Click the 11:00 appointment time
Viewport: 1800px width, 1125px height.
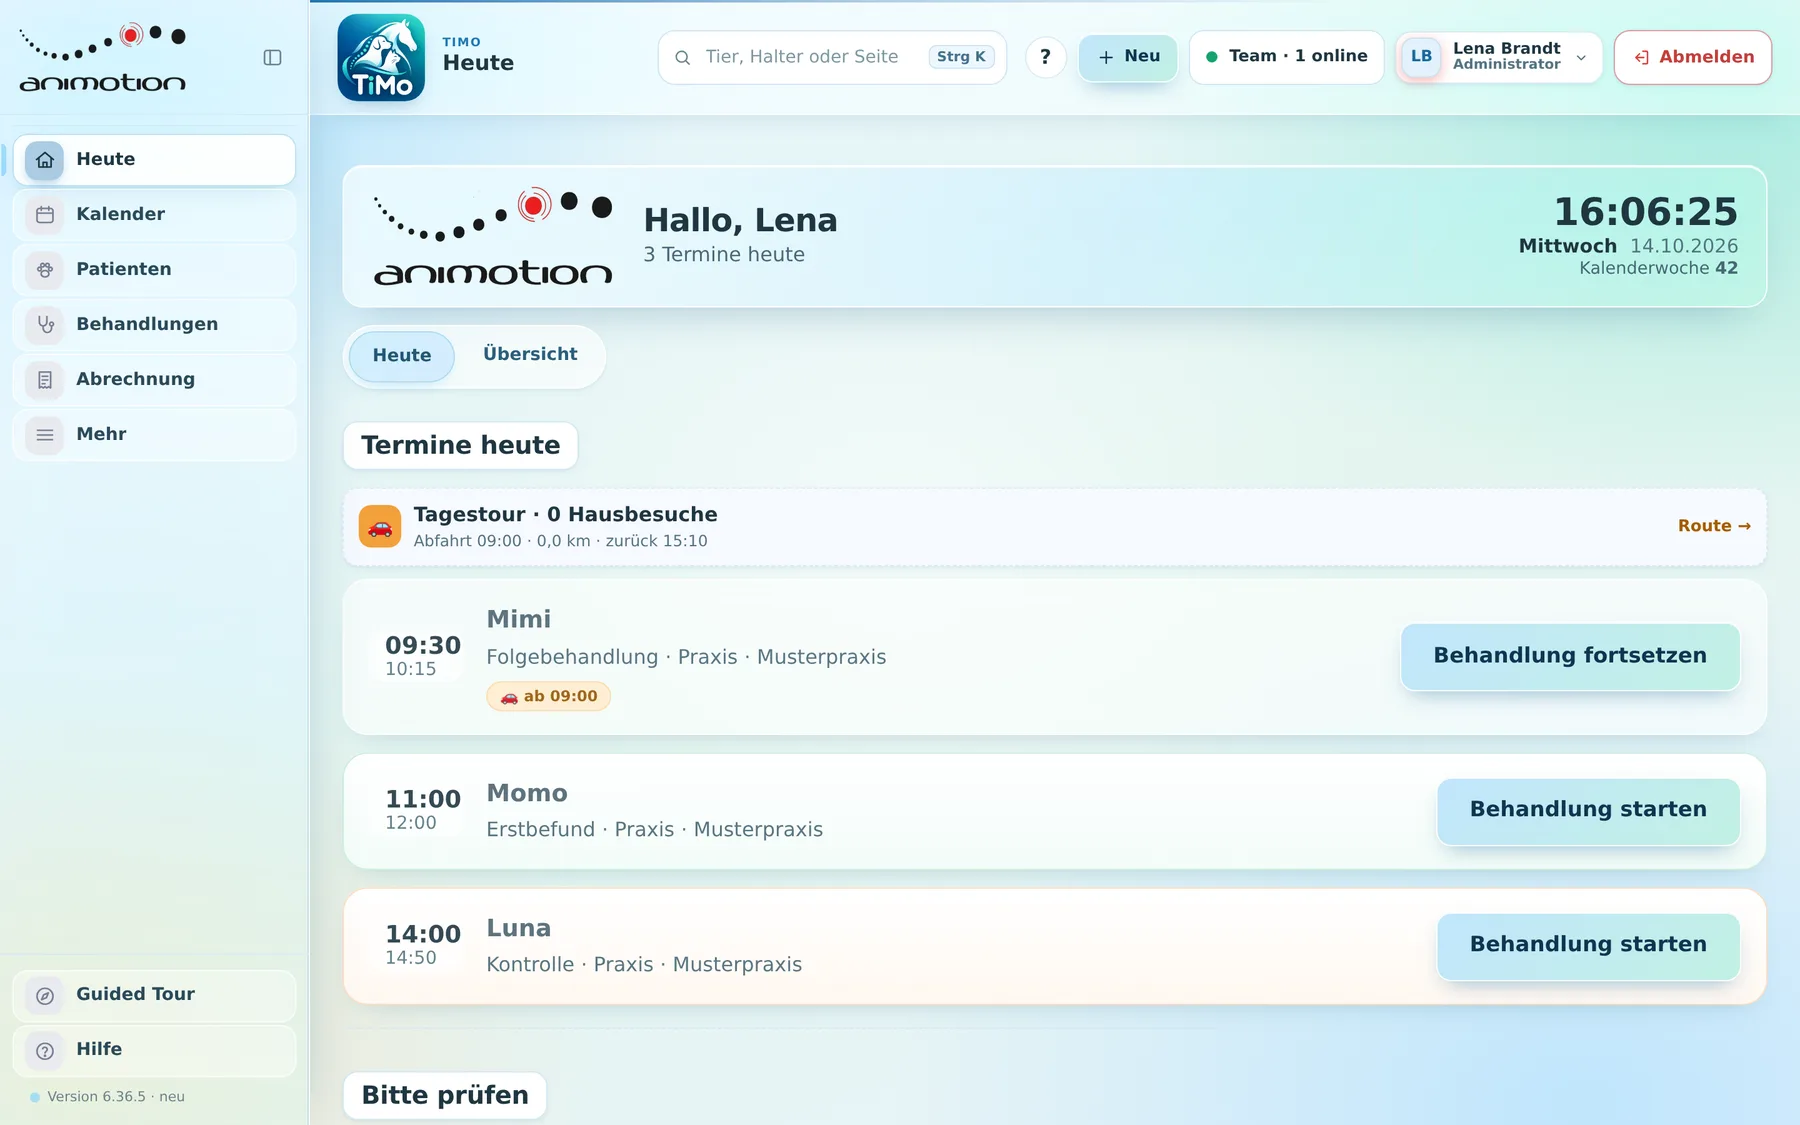point(423,800)
